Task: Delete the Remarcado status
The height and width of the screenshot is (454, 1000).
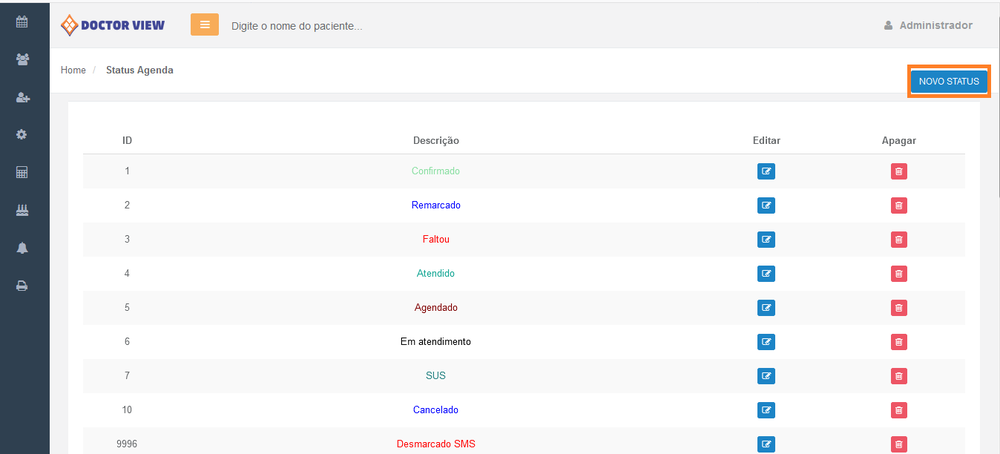Action: (899, 206)
